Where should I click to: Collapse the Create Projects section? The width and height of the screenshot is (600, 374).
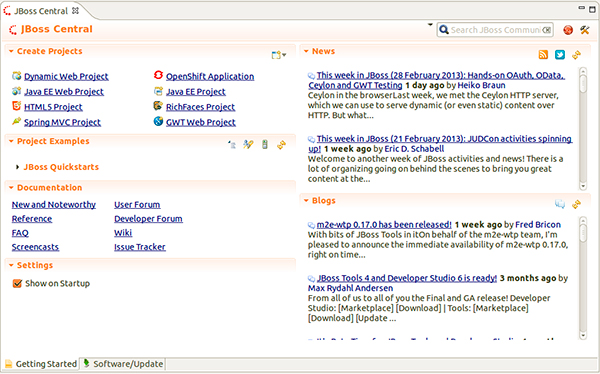pyautogui.click(x=11, y=51)
